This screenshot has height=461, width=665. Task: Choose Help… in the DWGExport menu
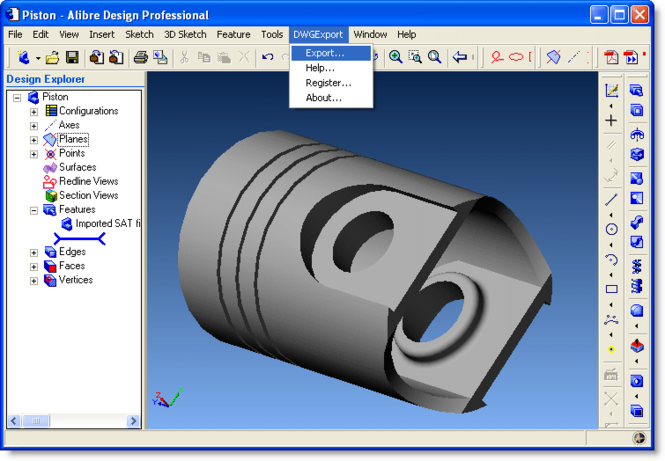331,68
